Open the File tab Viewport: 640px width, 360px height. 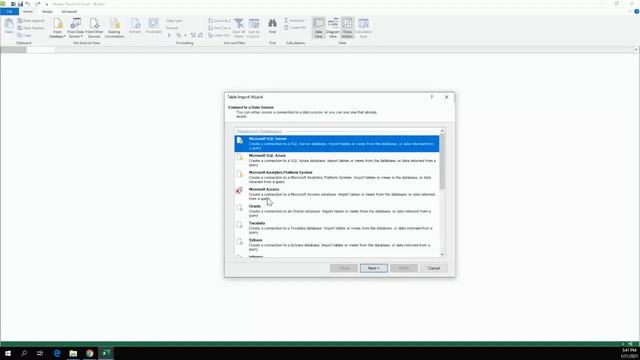pos(9,11)
